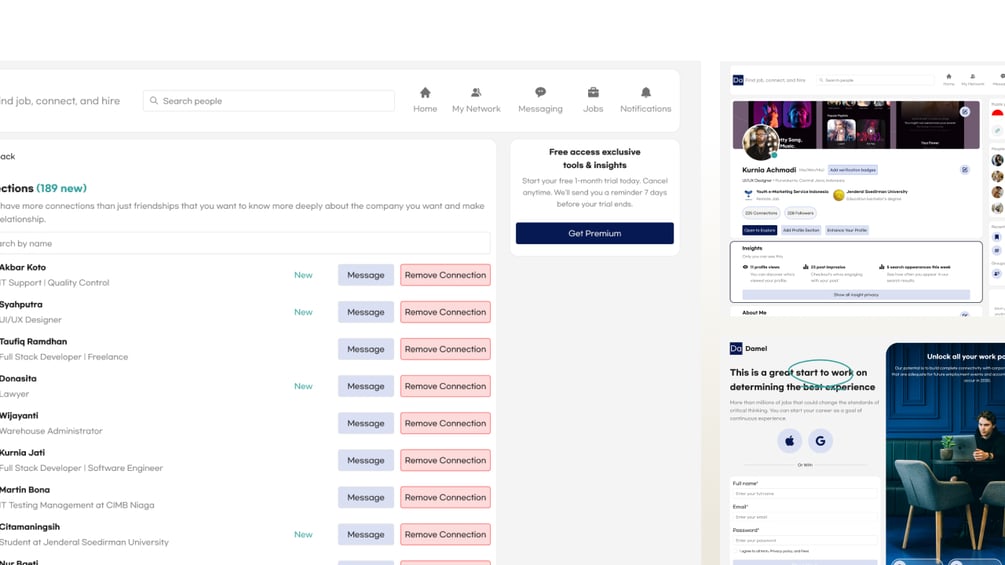Tick the agree to terms checkbox
Viewport: 1005px width, 565px height.
(x=736, y=551)
